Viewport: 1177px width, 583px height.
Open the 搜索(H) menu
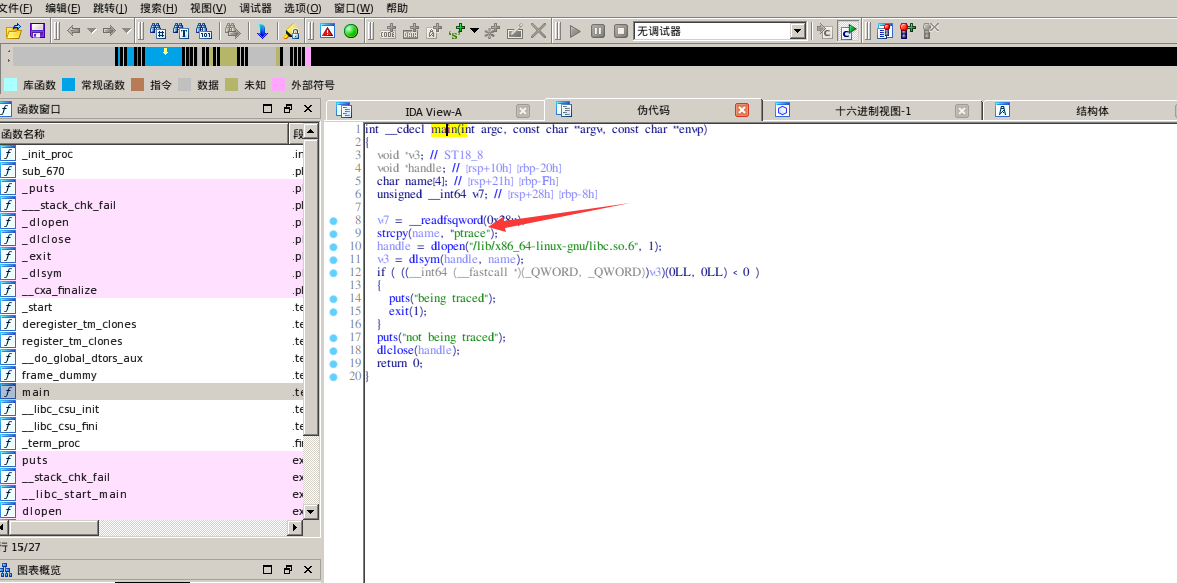pyautogui.click(x=159, y=8)
